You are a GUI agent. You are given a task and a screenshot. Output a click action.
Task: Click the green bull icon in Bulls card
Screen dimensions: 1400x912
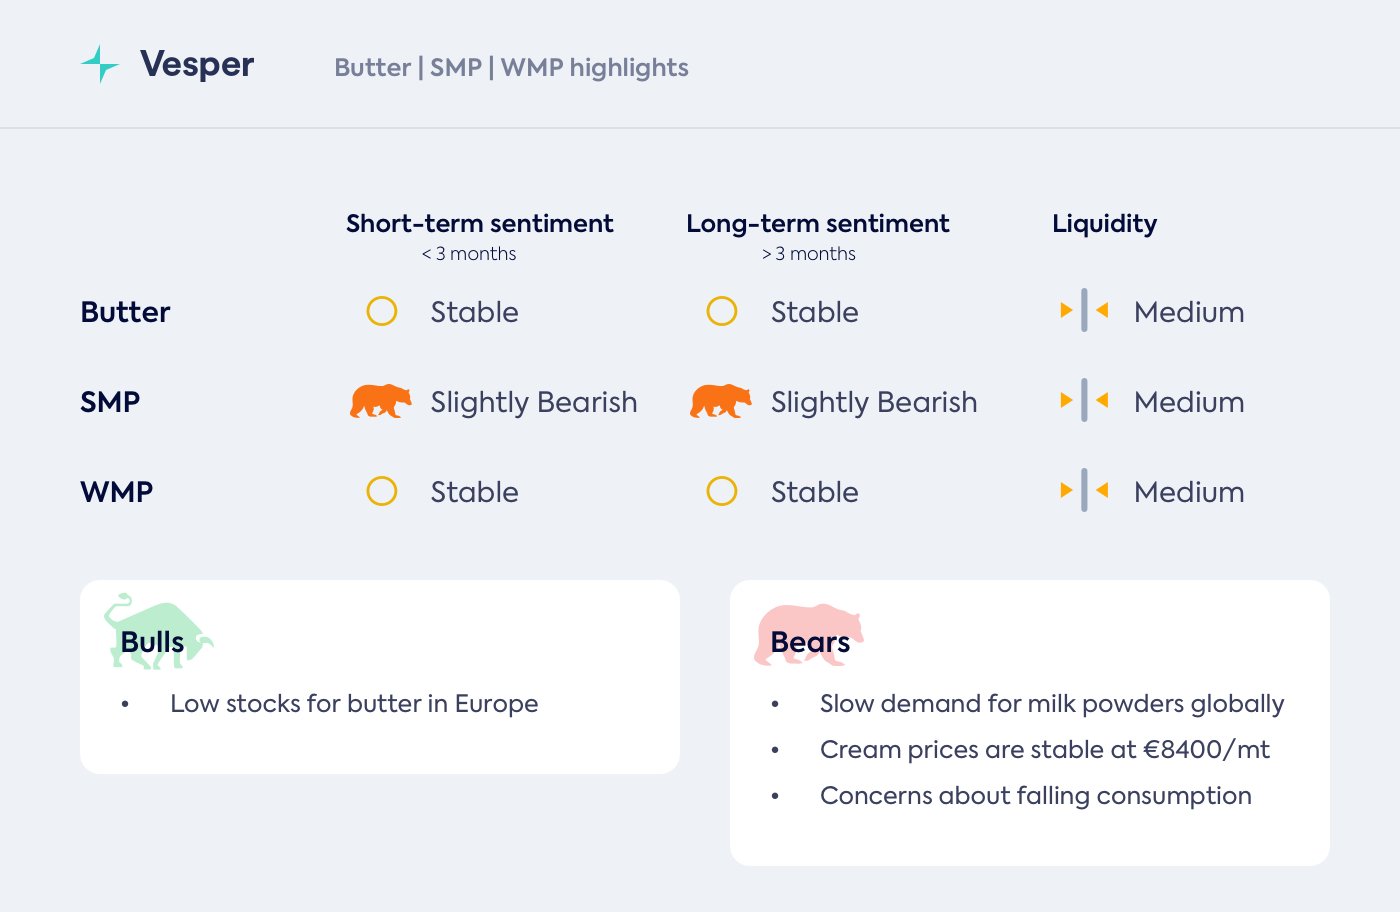(157, 631)
